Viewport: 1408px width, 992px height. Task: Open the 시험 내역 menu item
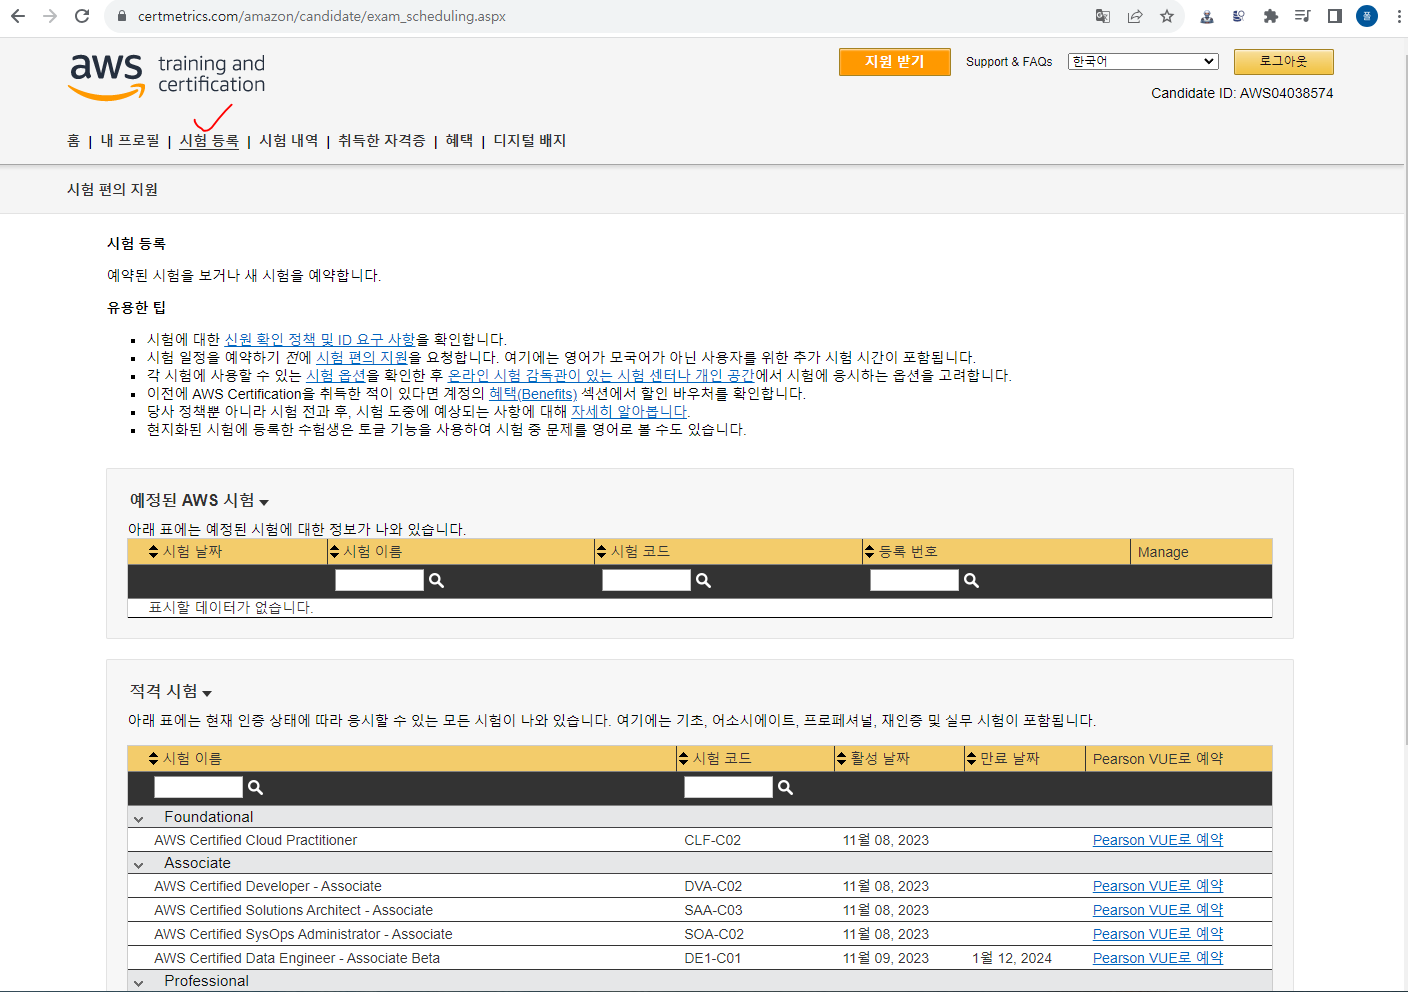tap(288, 141)
